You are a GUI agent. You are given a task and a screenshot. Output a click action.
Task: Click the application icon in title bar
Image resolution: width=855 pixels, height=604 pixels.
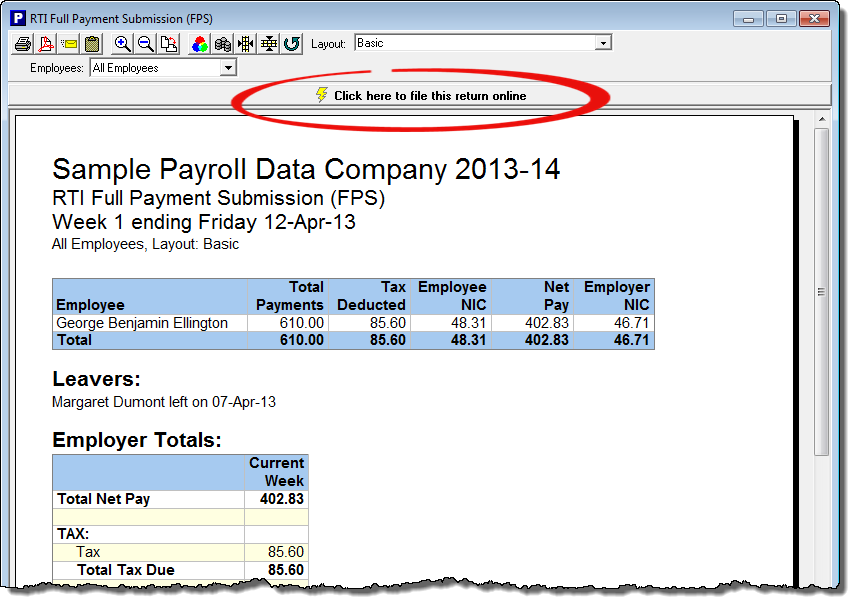click(17, 18)
